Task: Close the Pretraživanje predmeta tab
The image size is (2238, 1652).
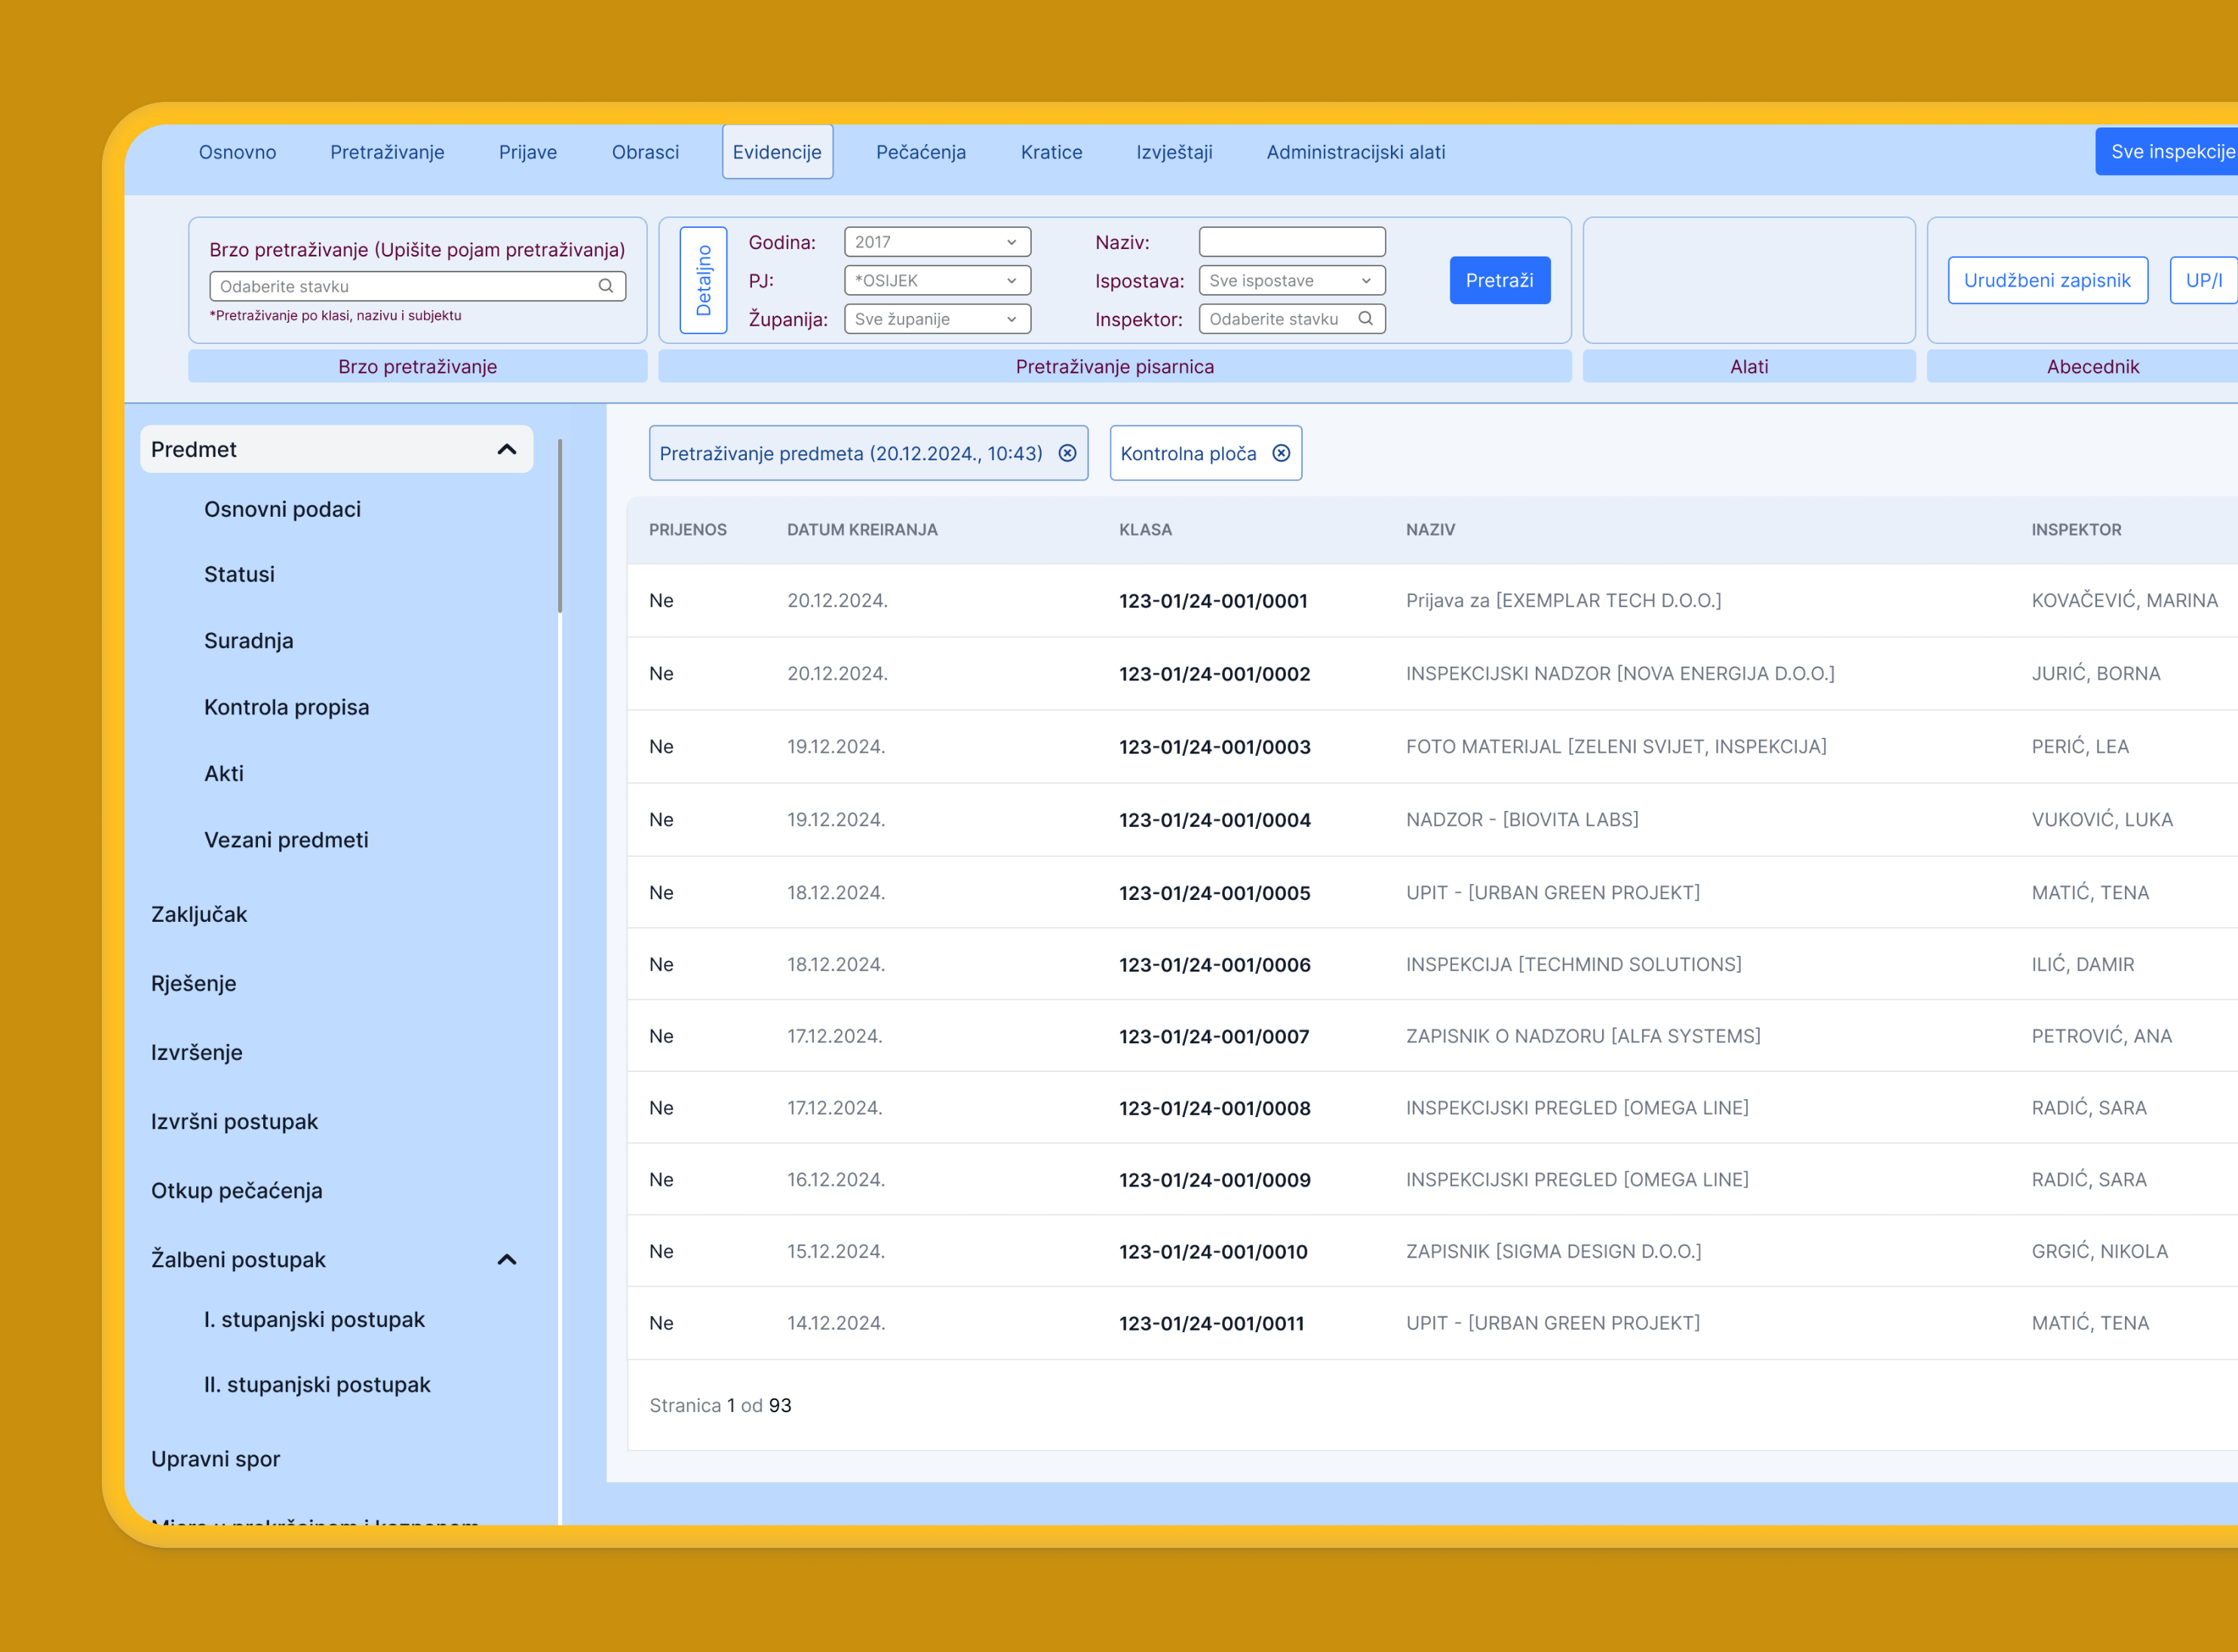Action: (1067, 453)
